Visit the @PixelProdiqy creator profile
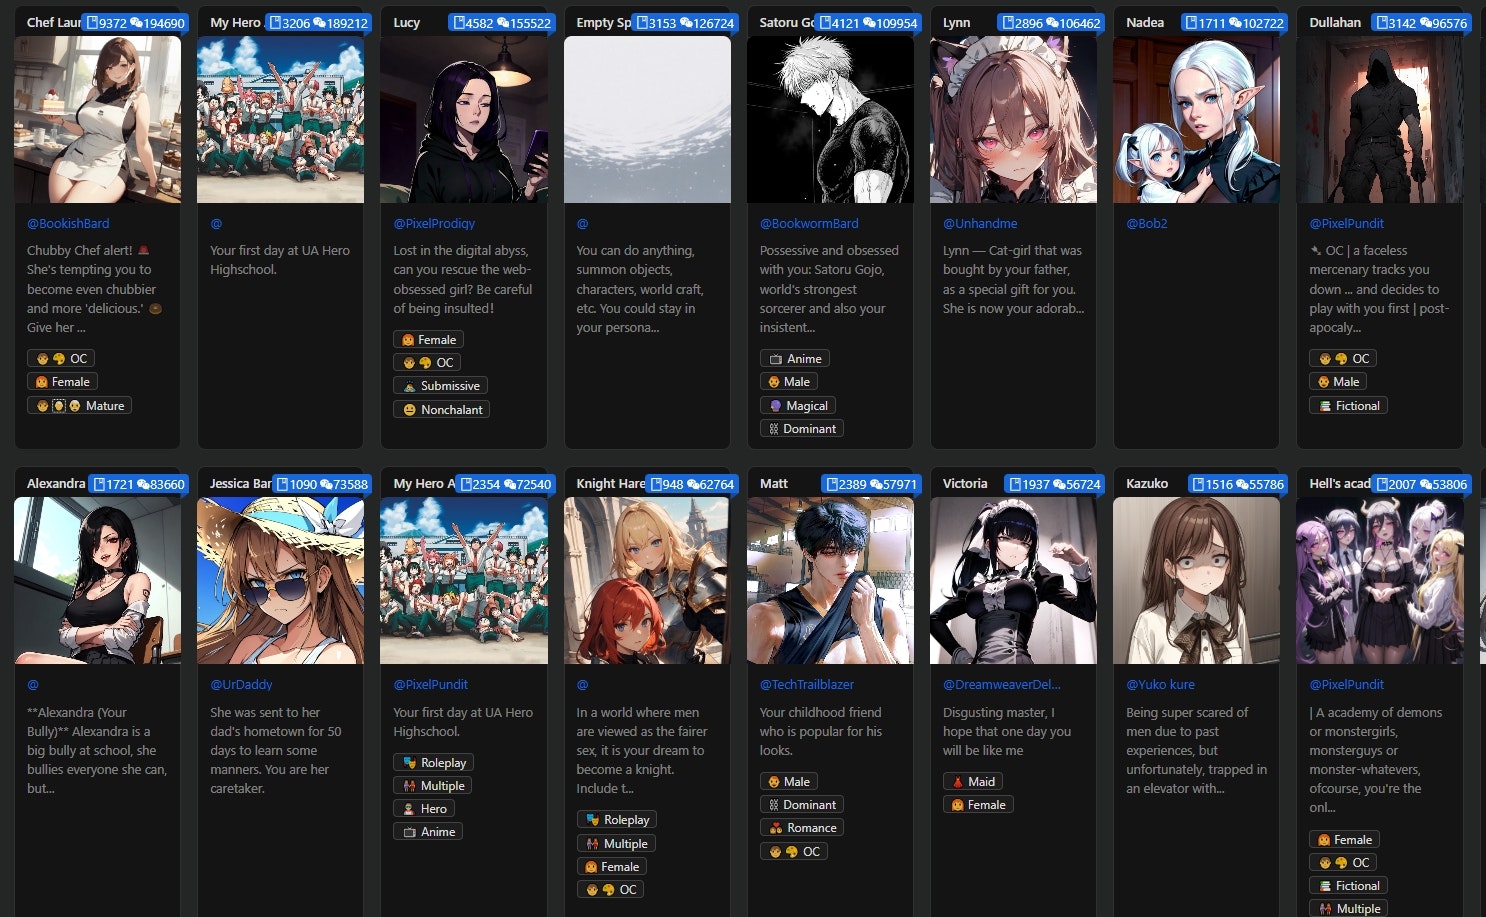Screen dimensions: 1486x917 point(434,224)
